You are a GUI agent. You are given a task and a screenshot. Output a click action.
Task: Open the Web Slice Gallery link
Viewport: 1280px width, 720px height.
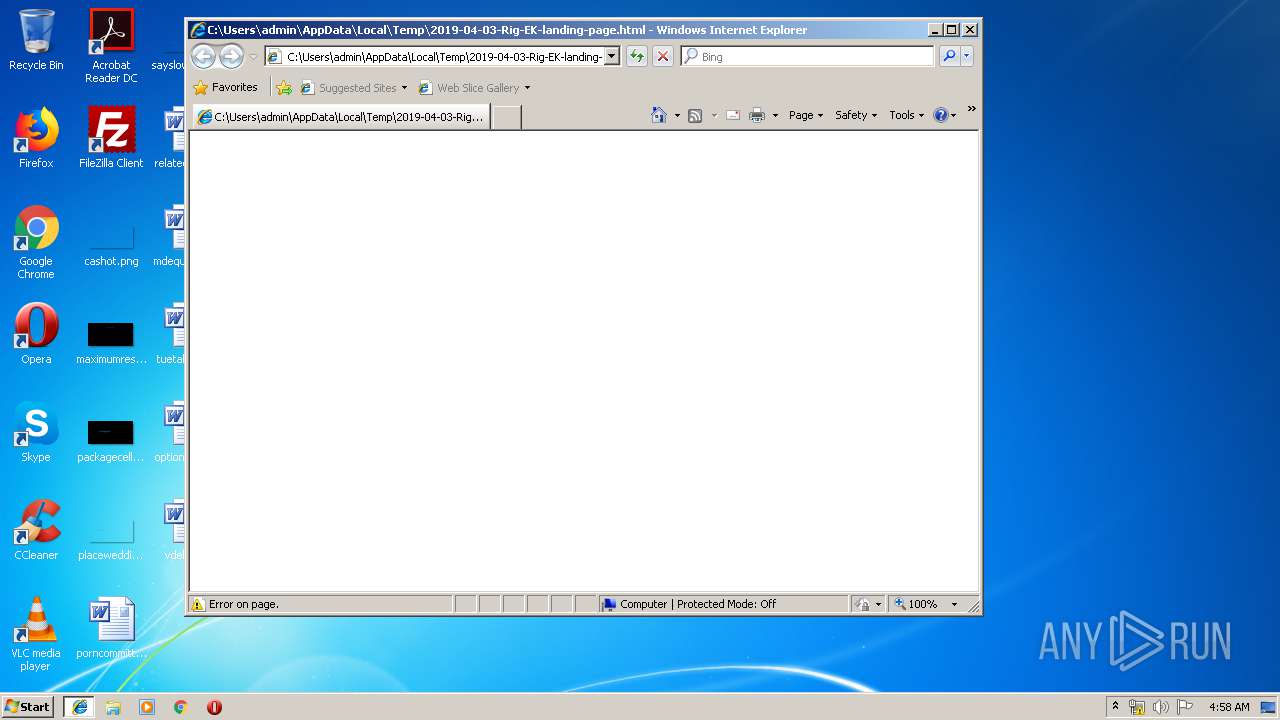coord(474,88)
